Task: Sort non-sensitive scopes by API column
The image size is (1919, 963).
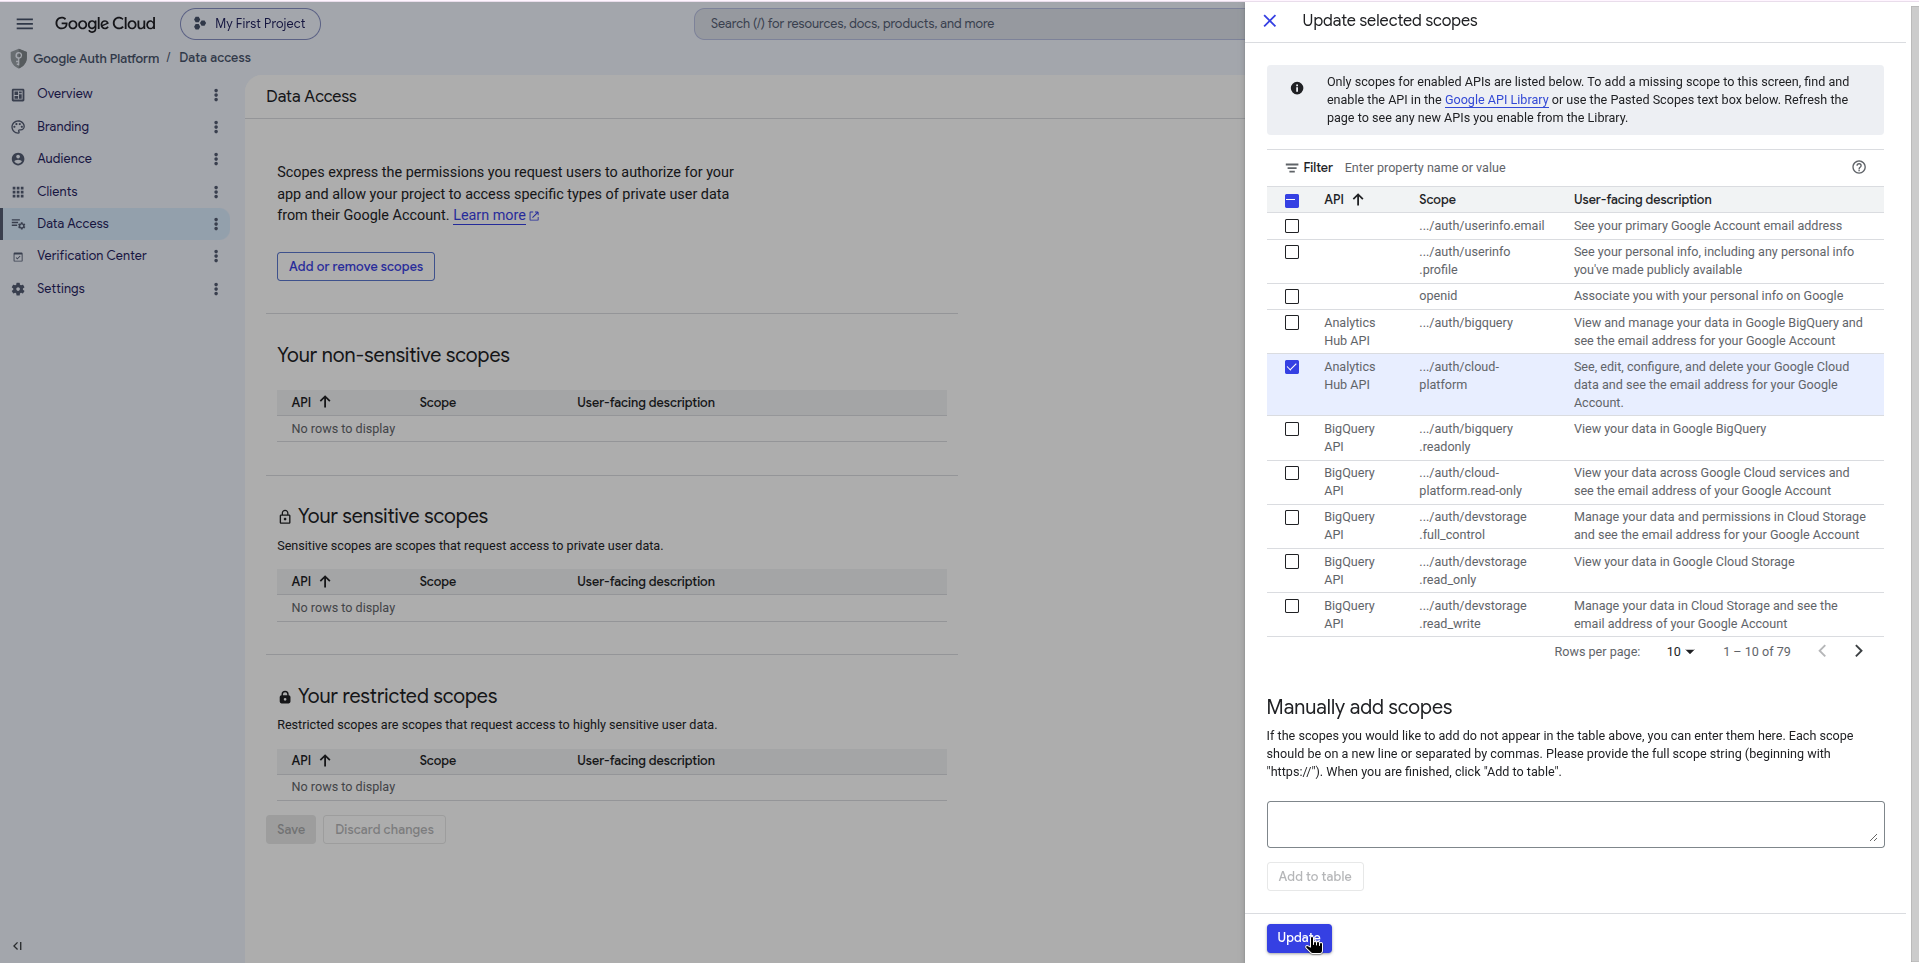Action: point(311,402)
